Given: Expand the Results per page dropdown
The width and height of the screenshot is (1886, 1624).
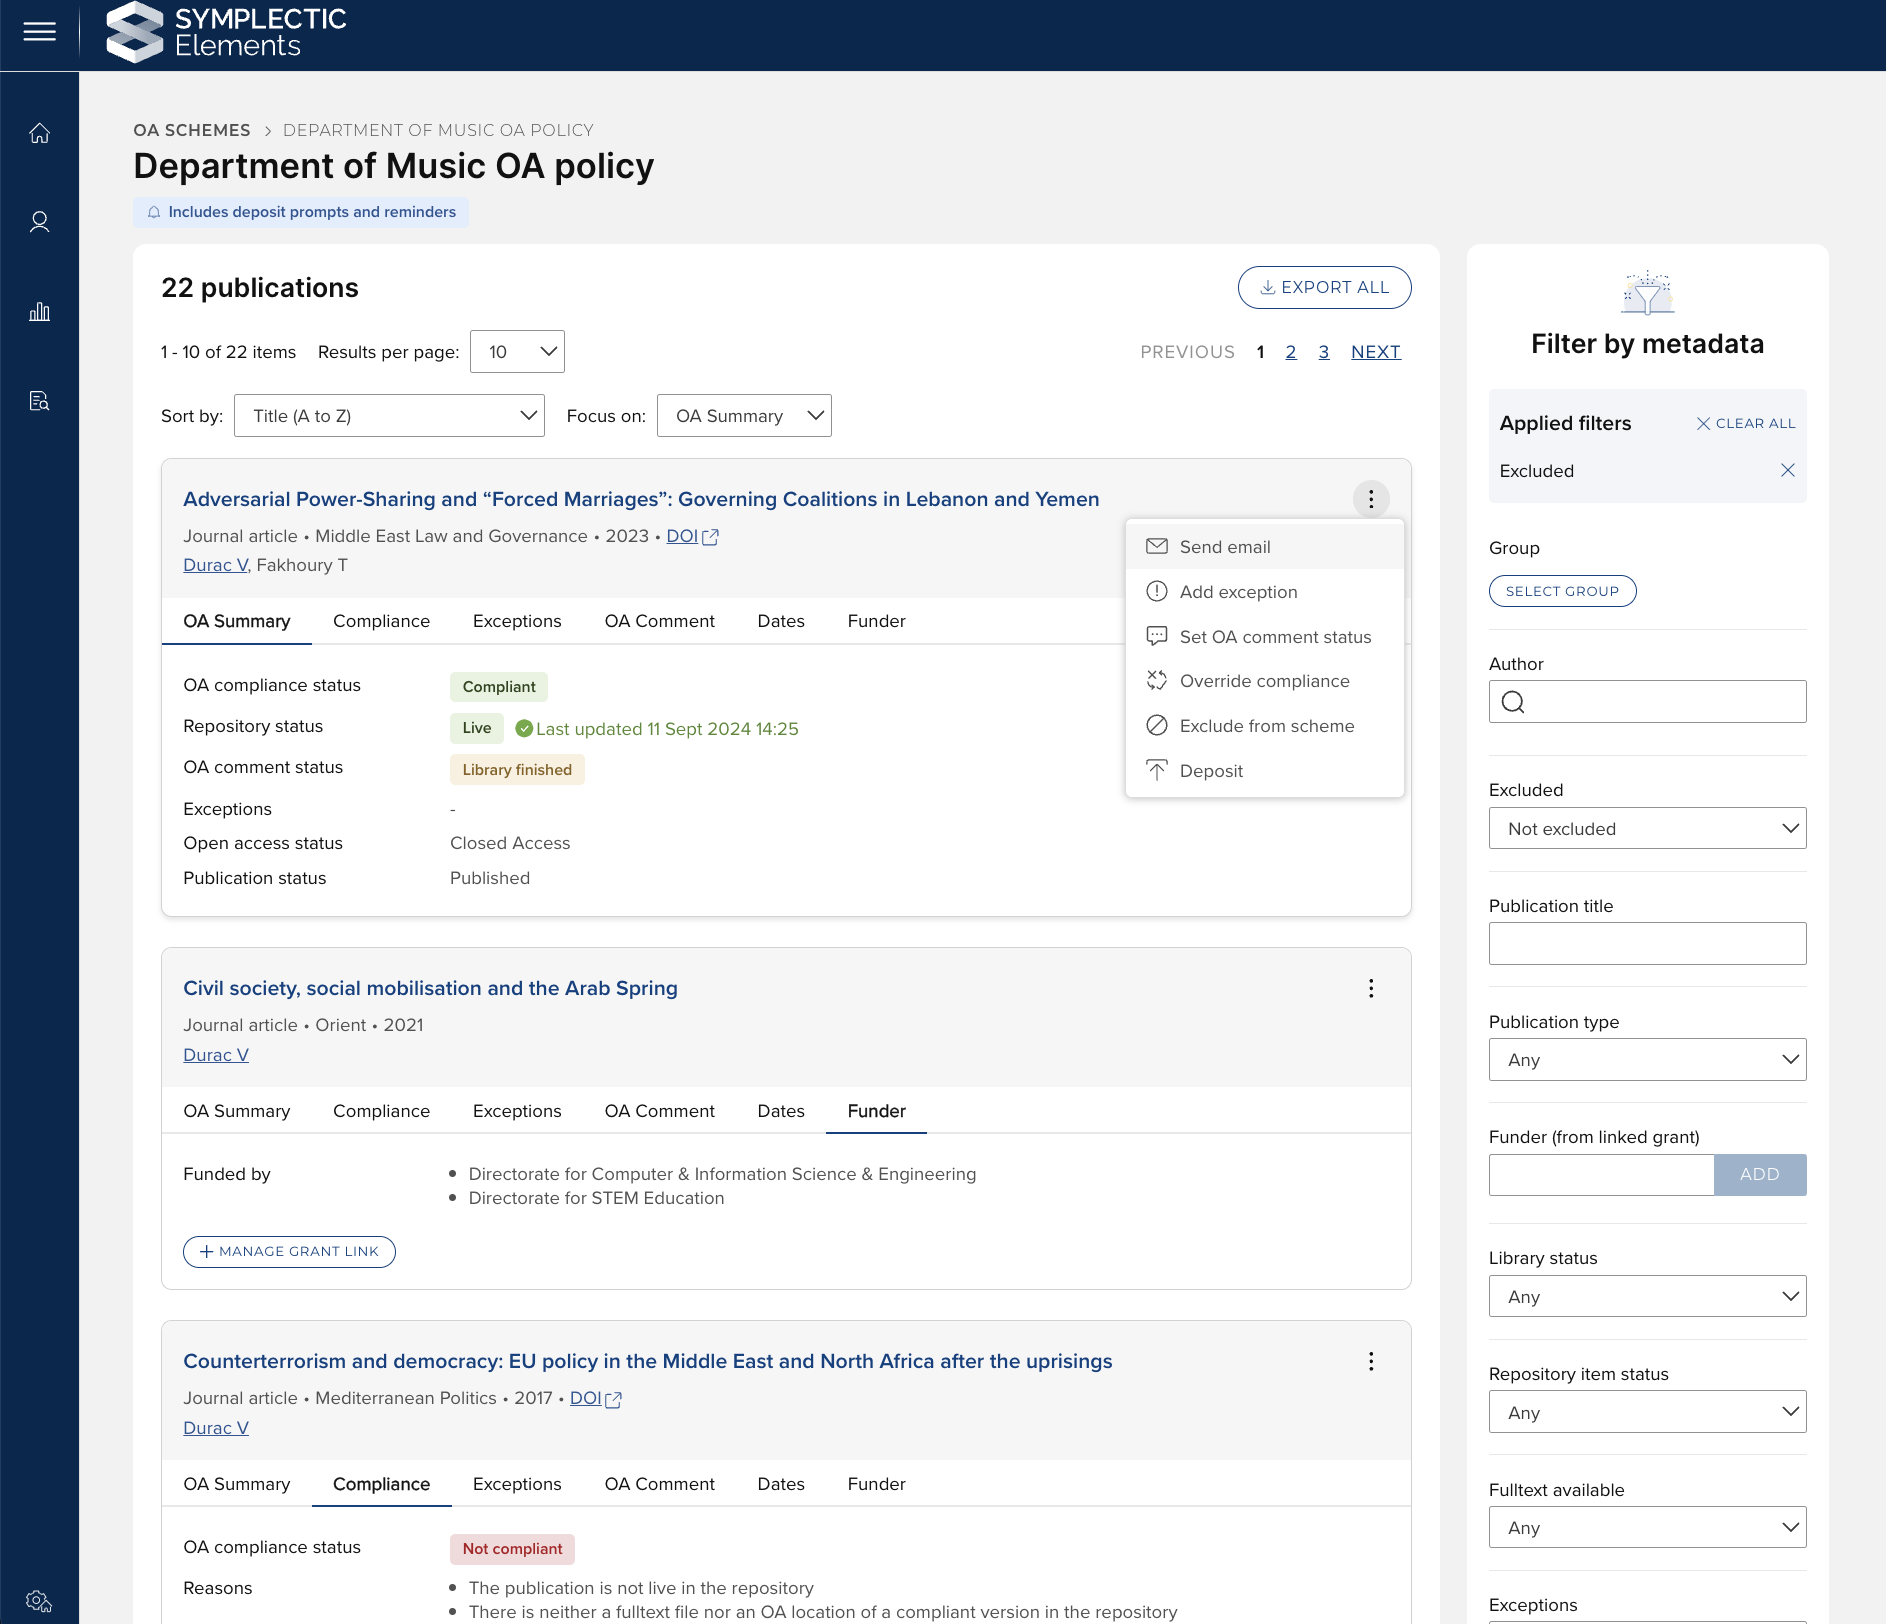Looking at the screenshot, I should [x=517, y=352].
